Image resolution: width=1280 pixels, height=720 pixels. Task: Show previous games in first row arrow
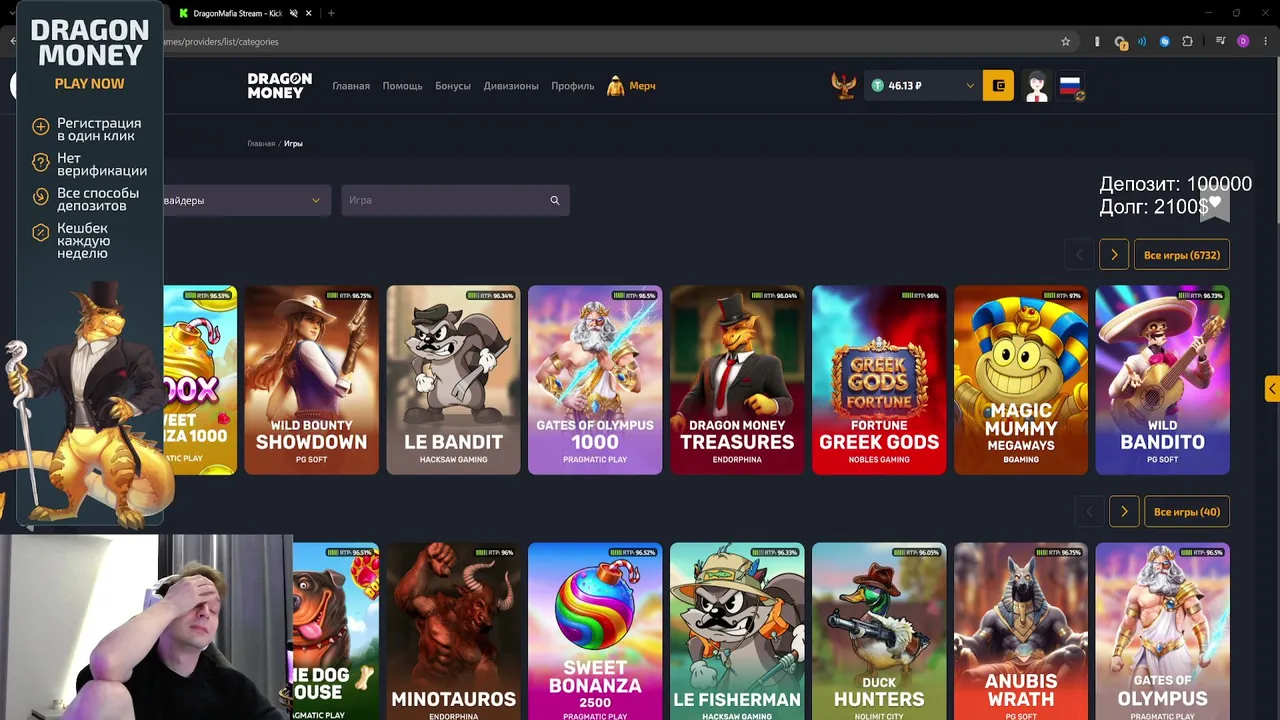(x=1078, y=255)
